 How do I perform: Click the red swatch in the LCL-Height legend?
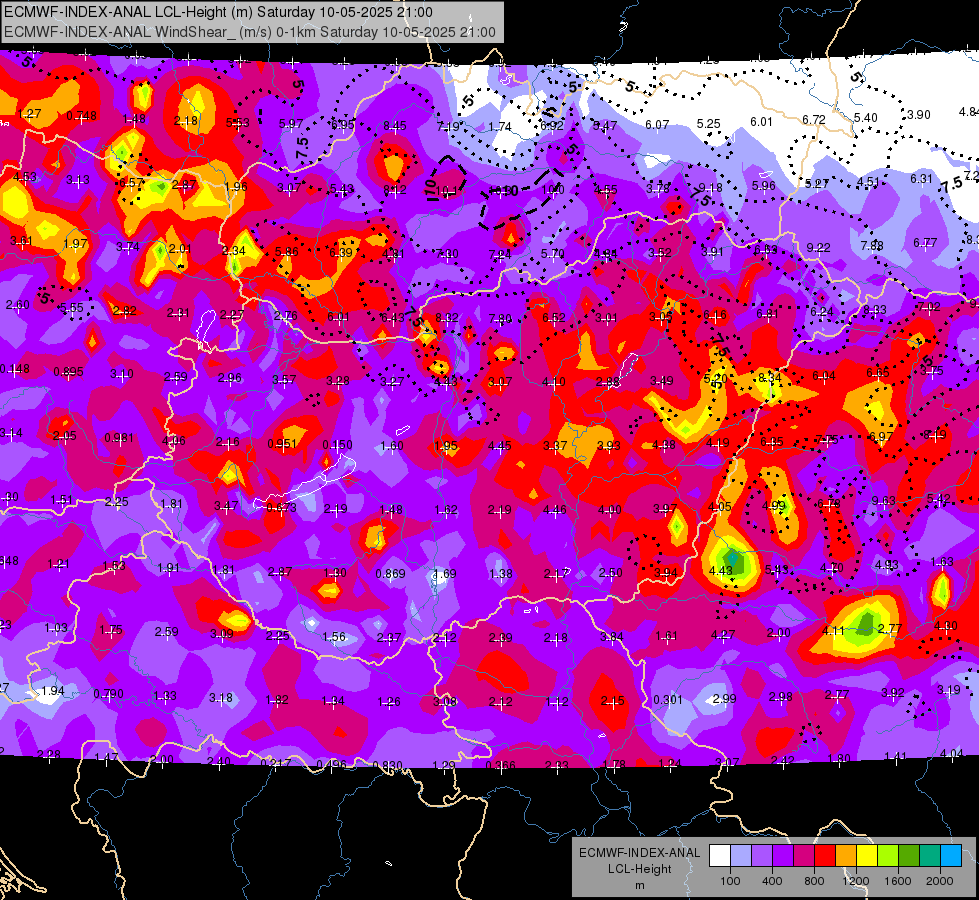[x=825, y=856]
